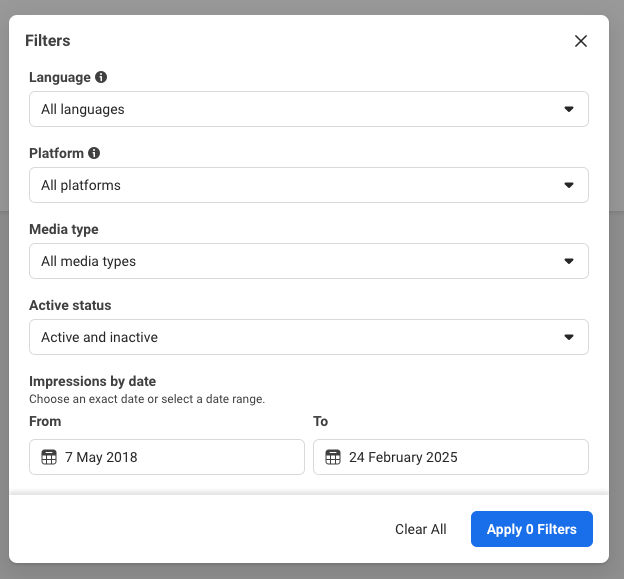Image resolution: width=624 pixels, height=579 pixels.
Task: Open the 'All languages' dropdown
Action: 309,109
